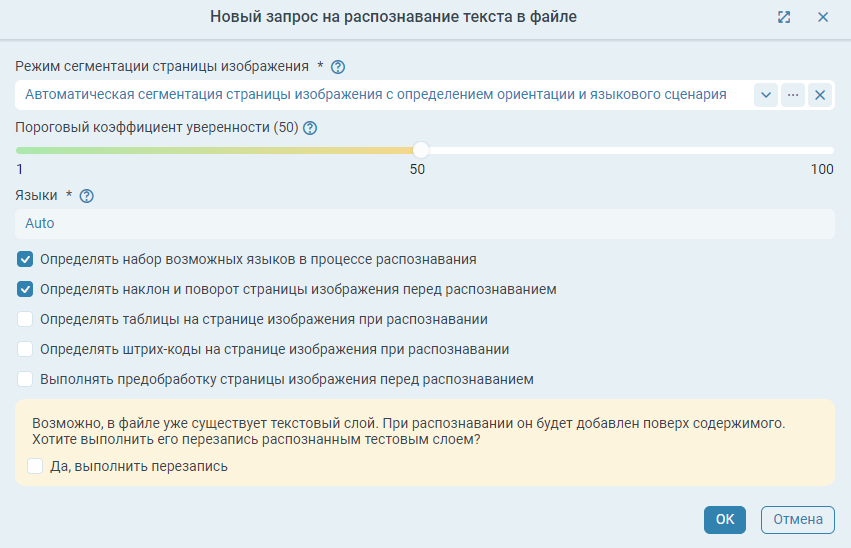The image size is (851, 548).
Task: Expand the dialog to full screen
Action: pos(784,17)
